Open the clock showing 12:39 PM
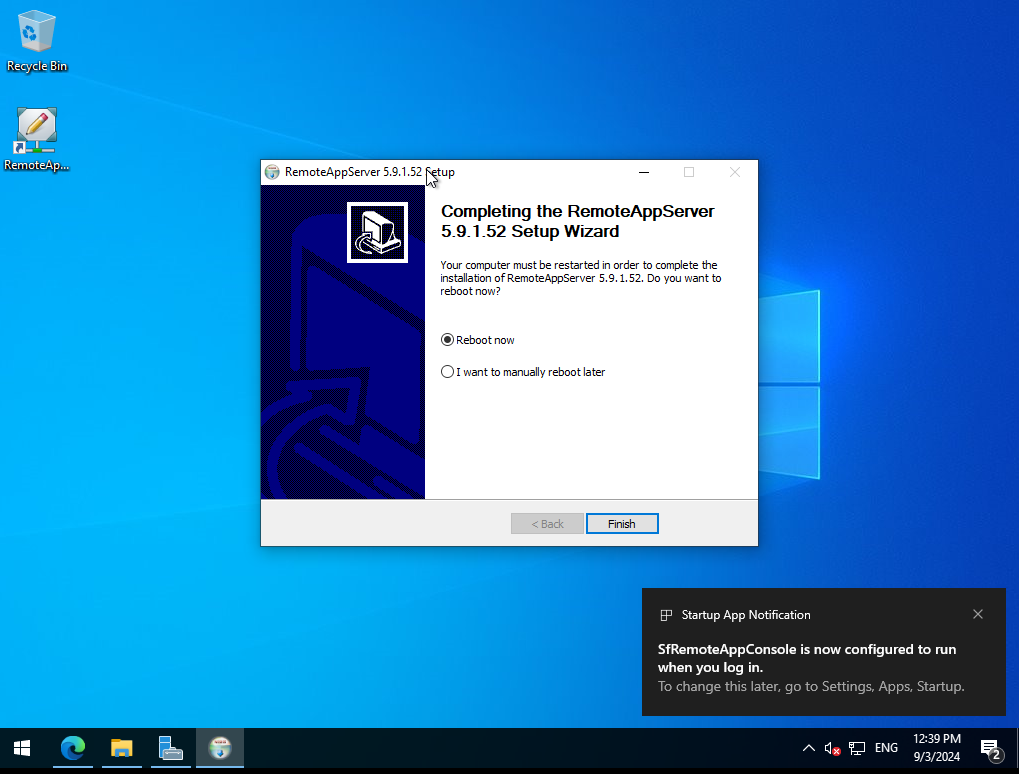Screen dimensions: 1019x774 (x=936, y=747)
